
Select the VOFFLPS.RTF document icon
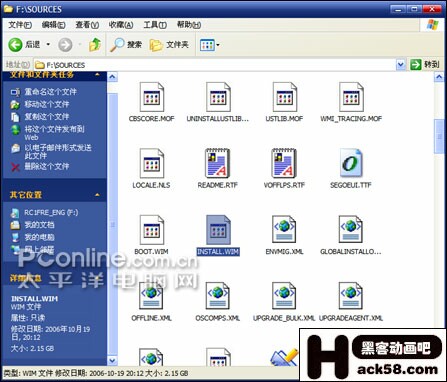[x=284, y=163]
